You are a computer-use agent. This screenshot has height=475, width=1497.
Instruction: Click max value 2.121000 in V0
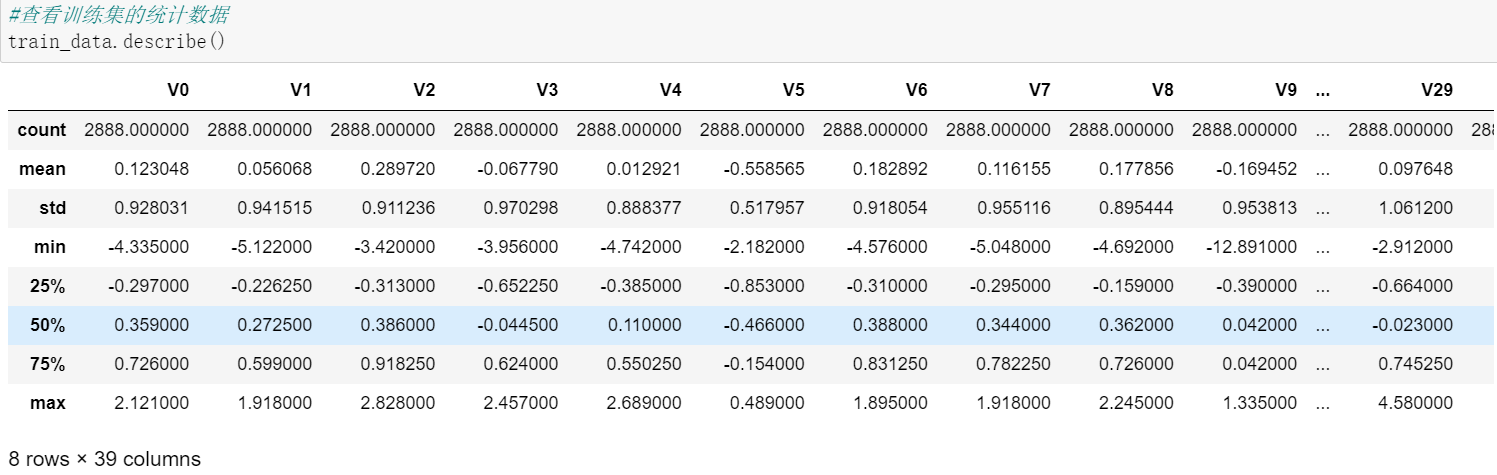tap(152, 403)
